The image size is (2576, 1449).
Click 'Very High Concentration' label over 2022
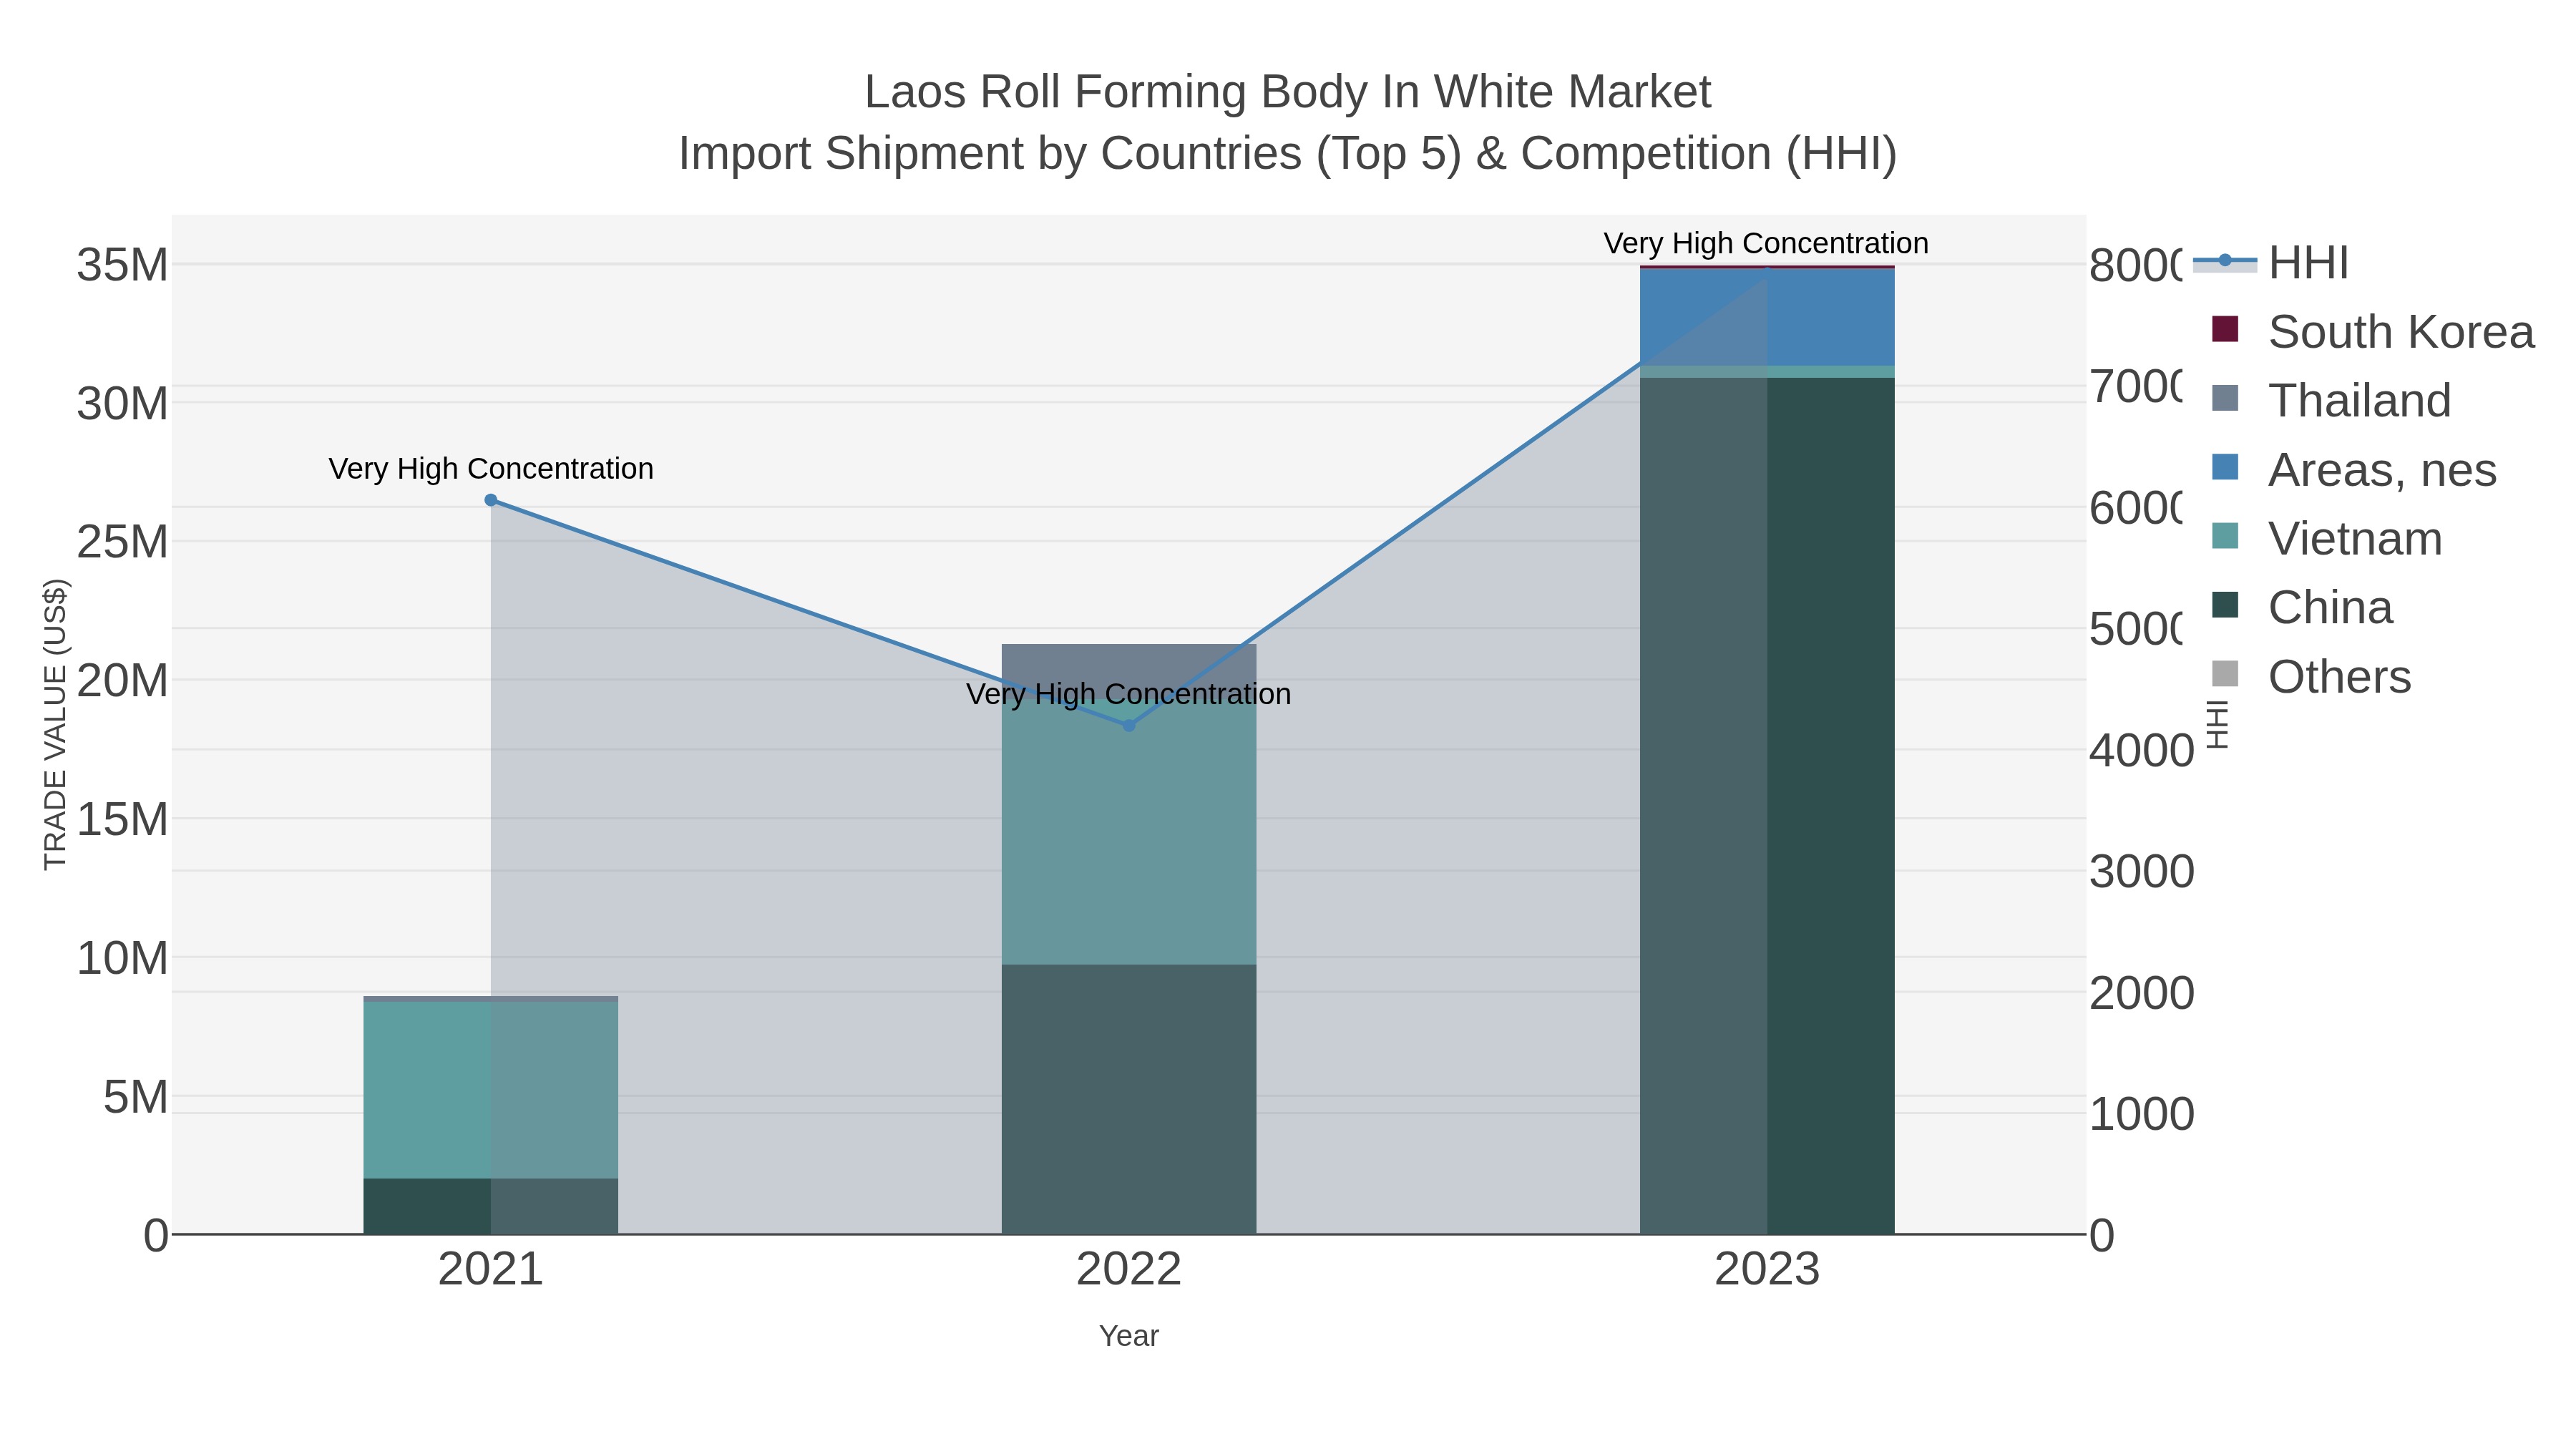(1129, 694)
